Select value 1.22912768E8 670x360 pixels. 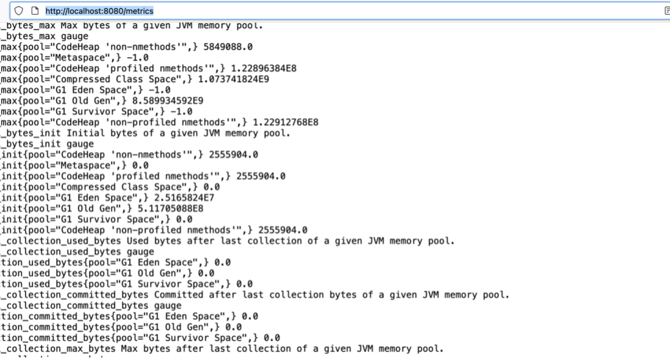285,122
